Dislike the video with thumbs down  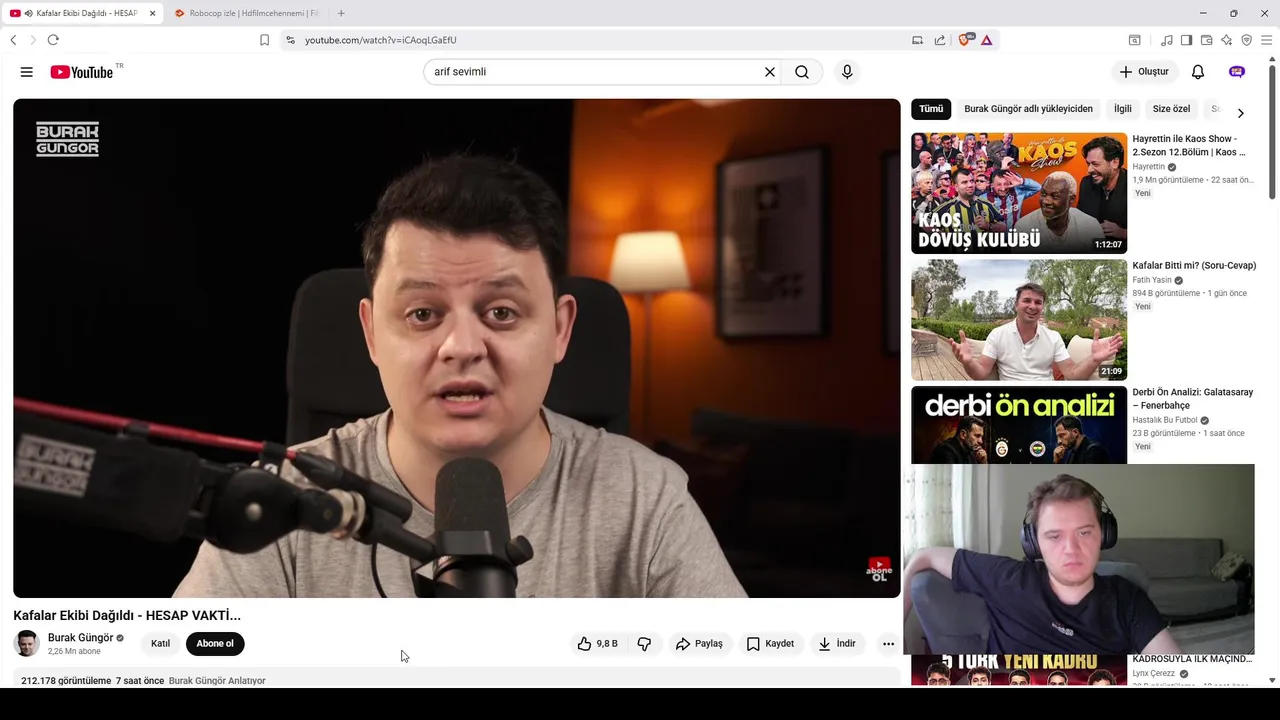[x=644, y=644]
